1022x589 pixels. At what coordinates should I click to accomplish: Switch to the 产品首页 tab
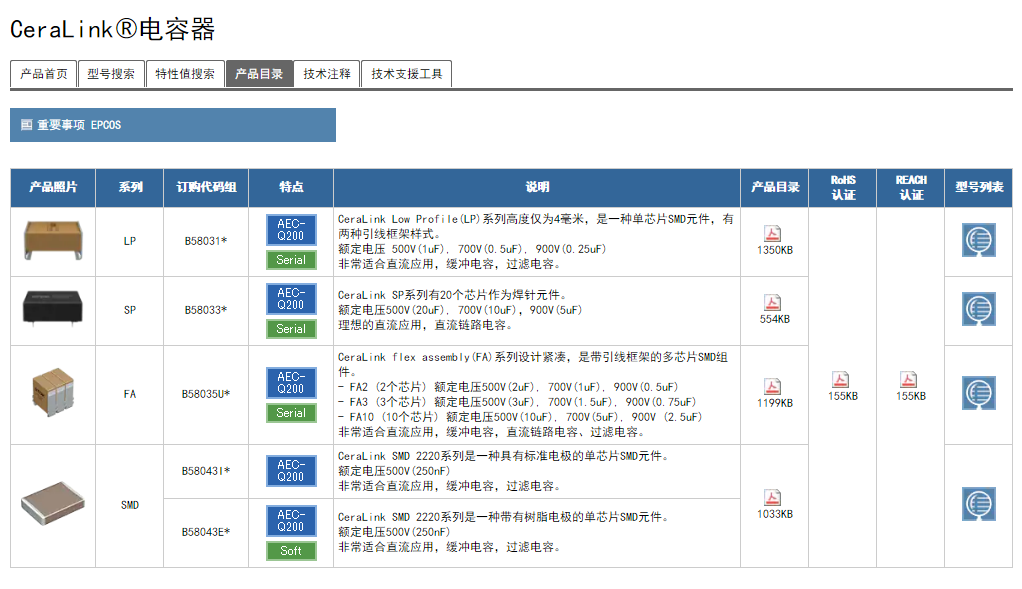click(x=44, y=74)
